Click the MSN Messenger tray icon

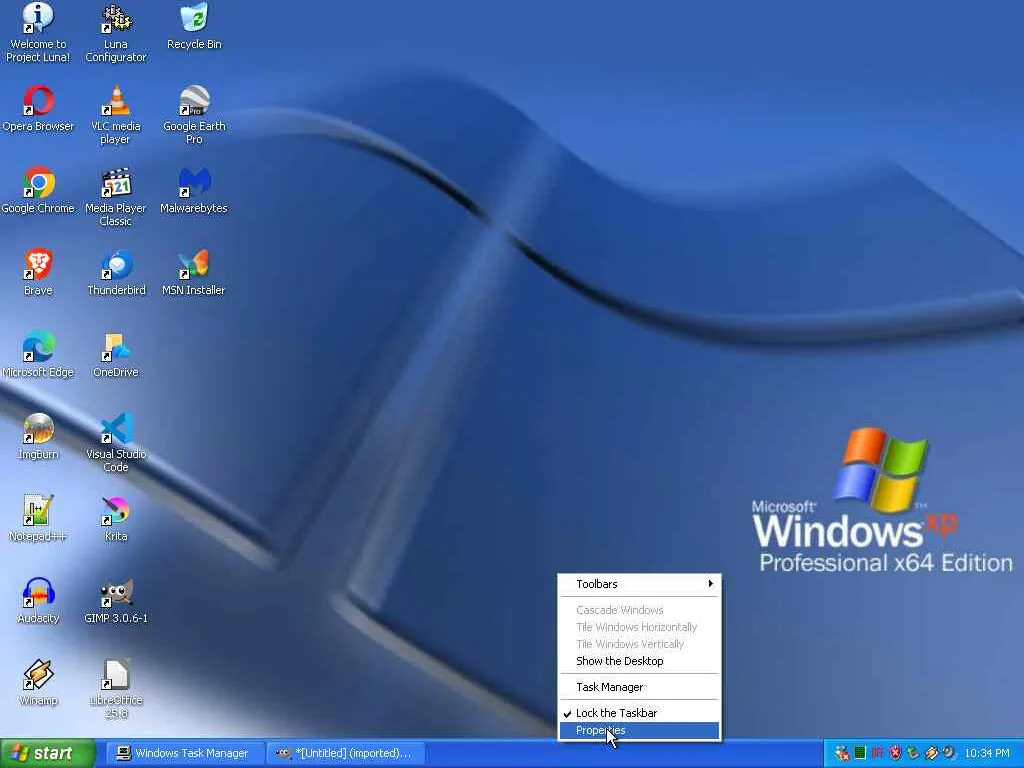click(x=842, y=754)
